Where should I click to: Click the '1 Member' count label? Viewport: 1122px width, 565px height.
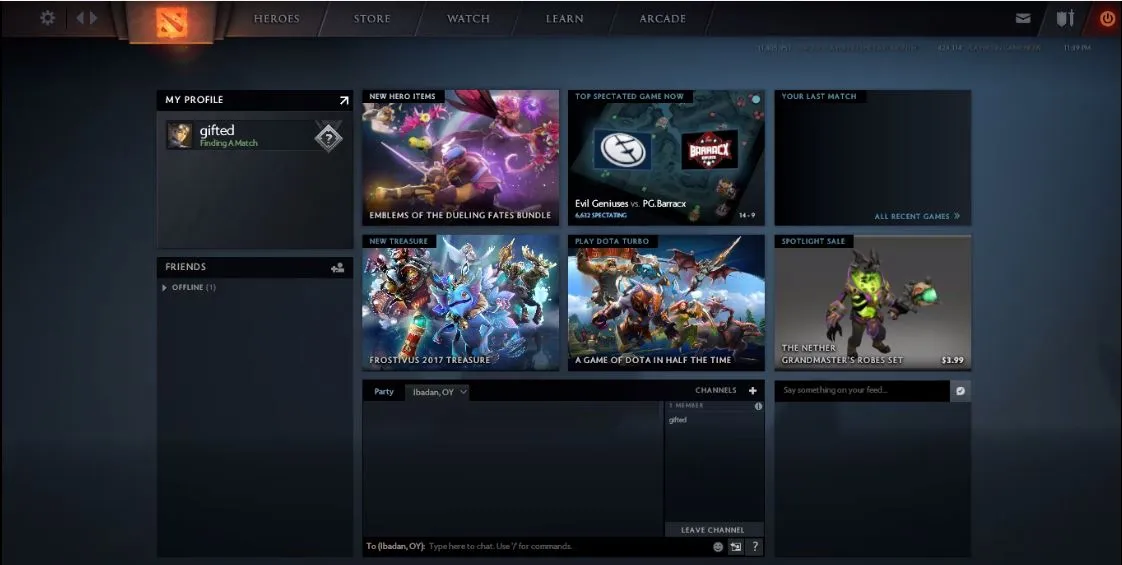click(686, 406)
